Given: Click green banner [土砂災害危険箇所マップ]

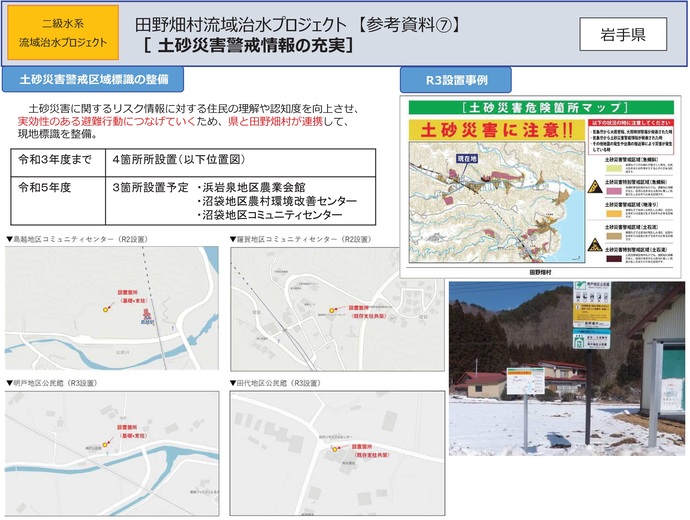Looking at the screenshot, I should pos(541,107).
